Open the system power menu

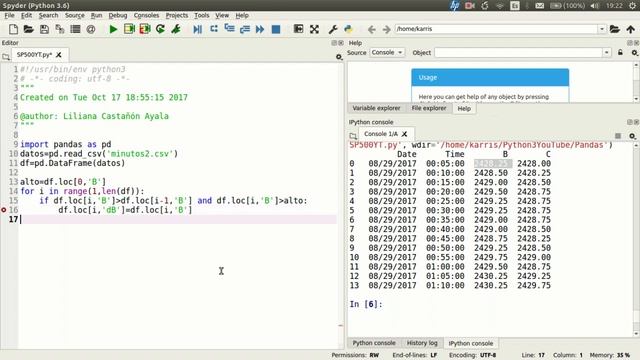pos(632,5)
